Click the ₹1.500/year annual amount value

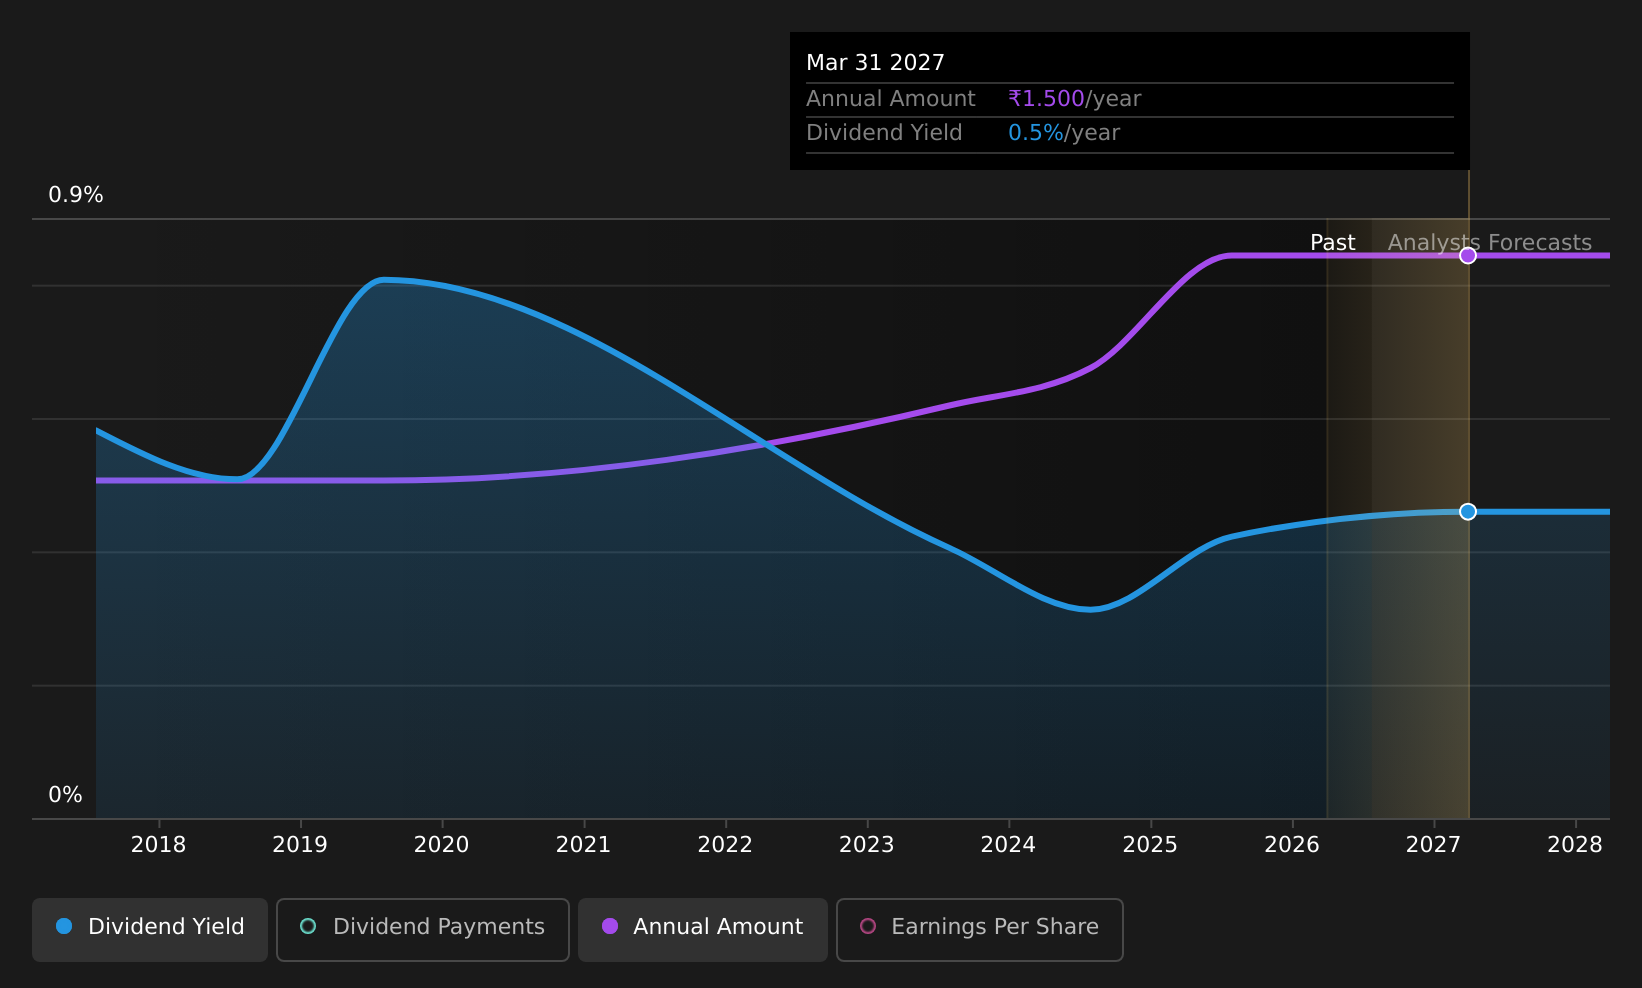pos(1074,99)
